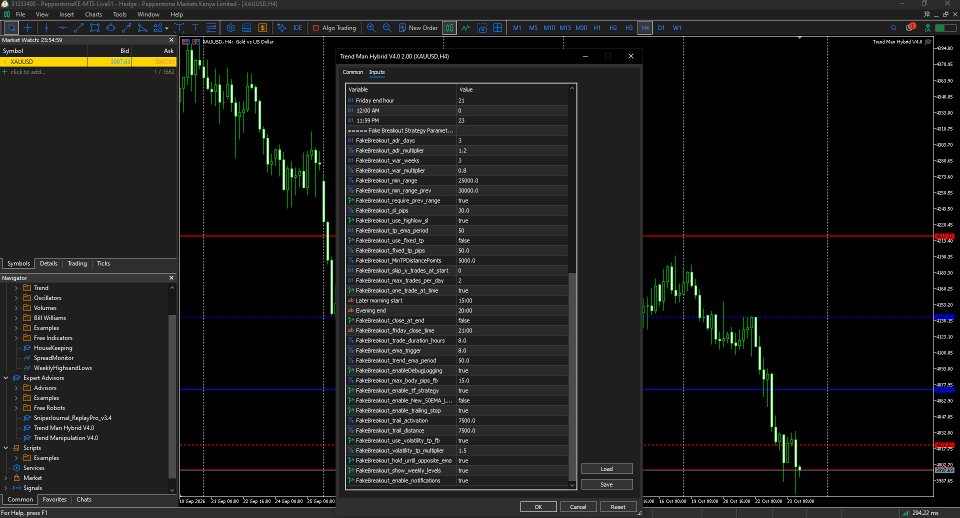Image resolution: width=960 pixels, height=518 pixels.
Task: Click the Load button in dialog
Action: 607,469
